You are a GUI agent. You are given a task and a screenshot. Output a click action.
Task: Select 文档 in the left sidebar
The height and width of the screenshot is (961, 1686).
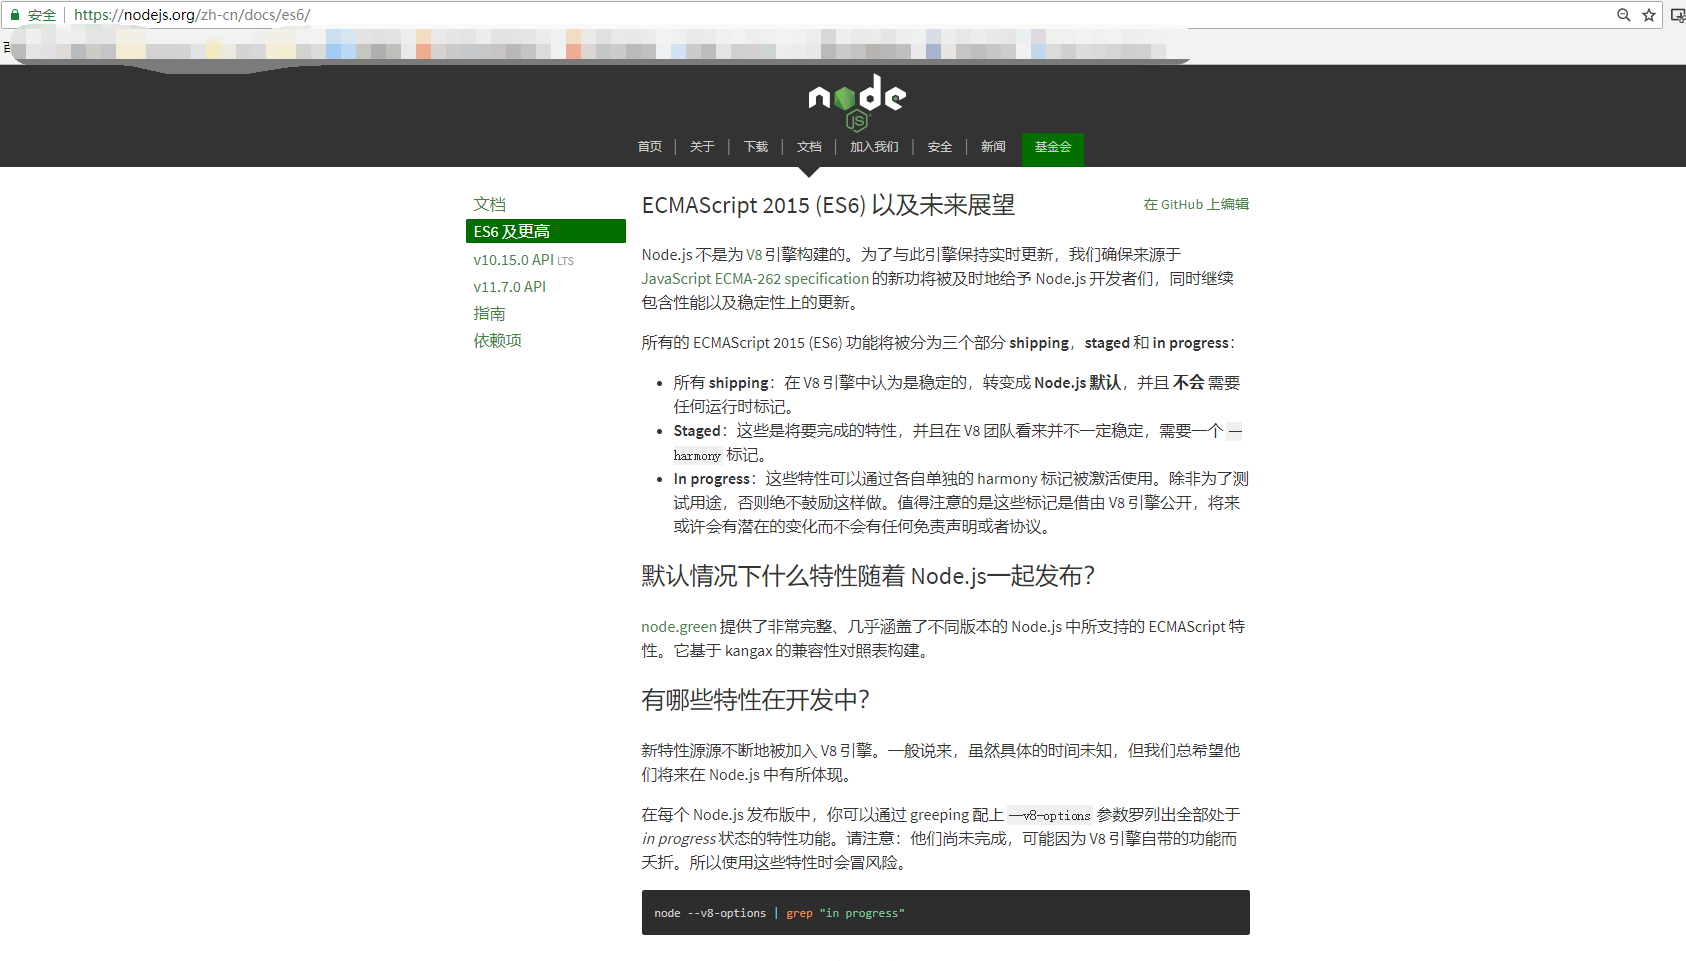point(490,204)
